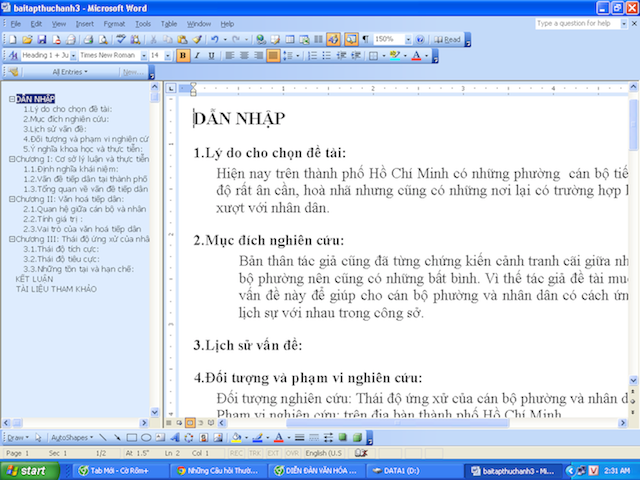
Task: Toggle Underline formatting
Action: 211,56
